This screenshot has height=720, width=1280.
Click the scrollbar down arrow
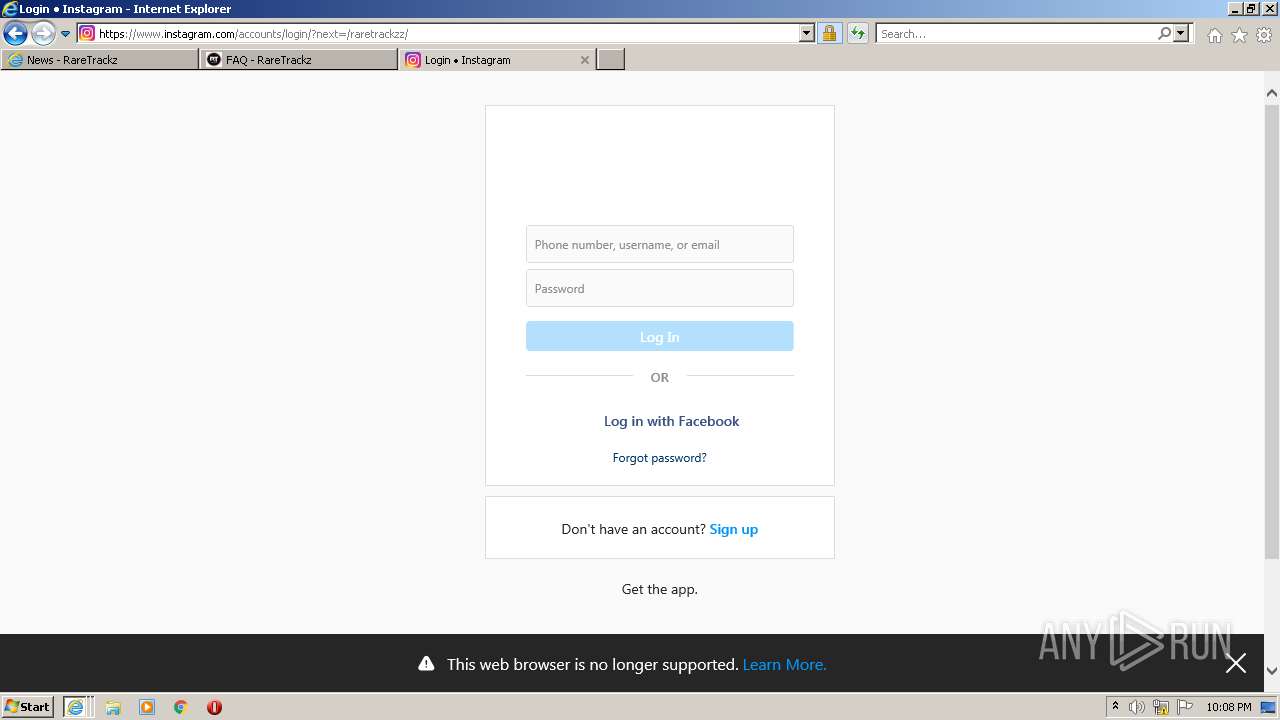(x=1272, y=671)
